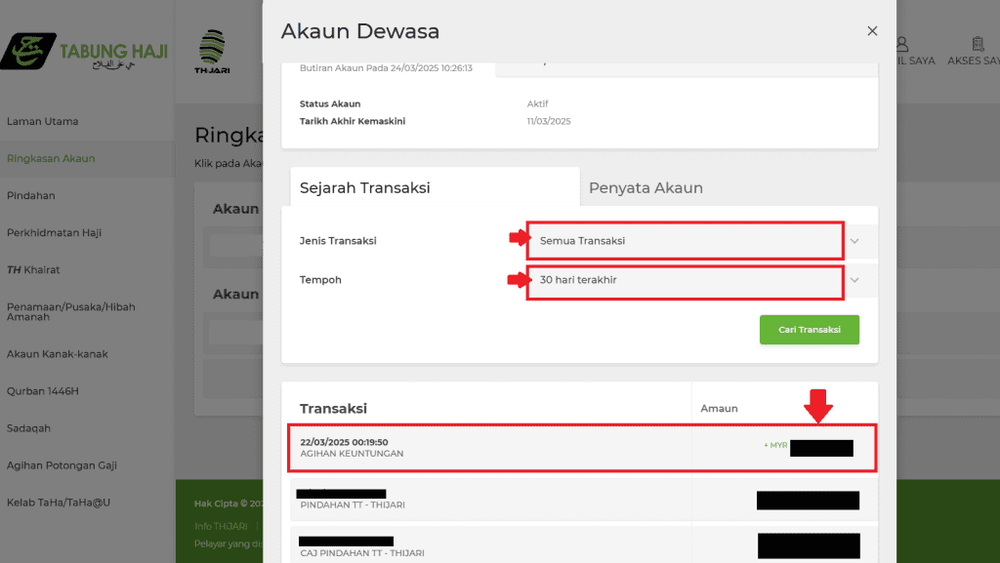Open Penamaan/Pusaka/Hibah Amanah item
1000x563 pixels.
pyautogui.click(x=71, y=312)
